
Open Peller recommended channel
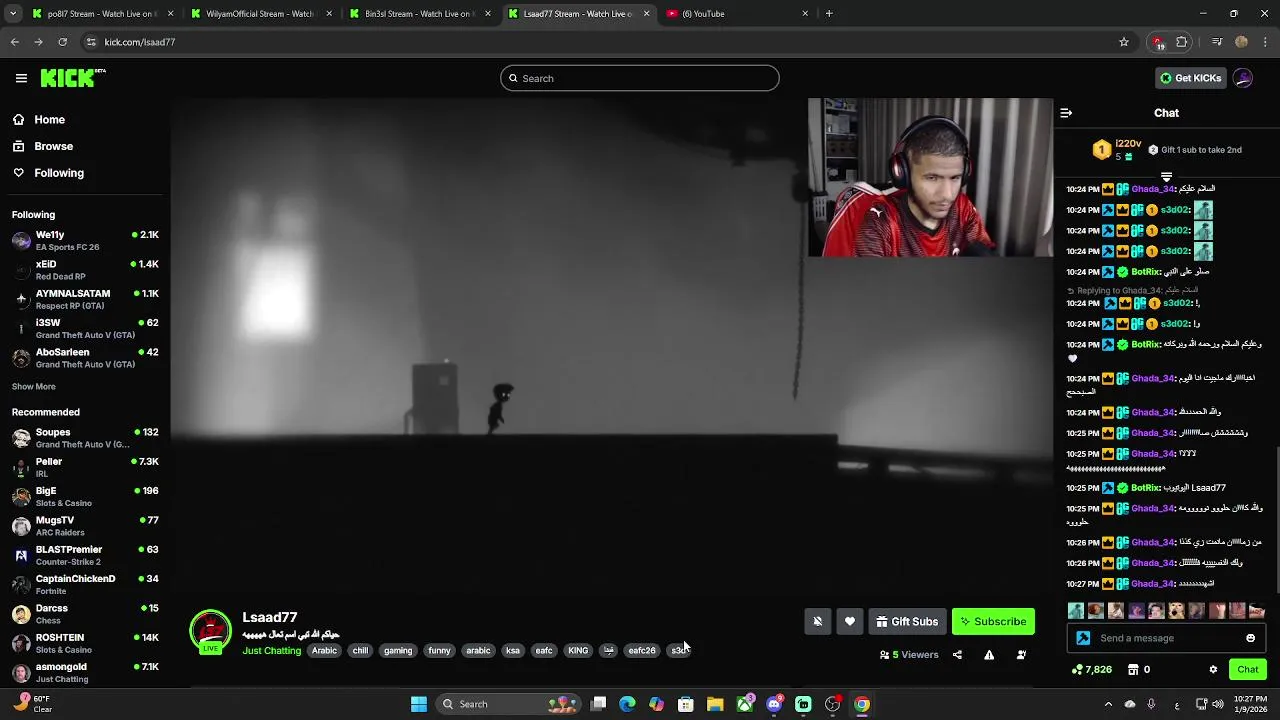(x=85, y=467)
